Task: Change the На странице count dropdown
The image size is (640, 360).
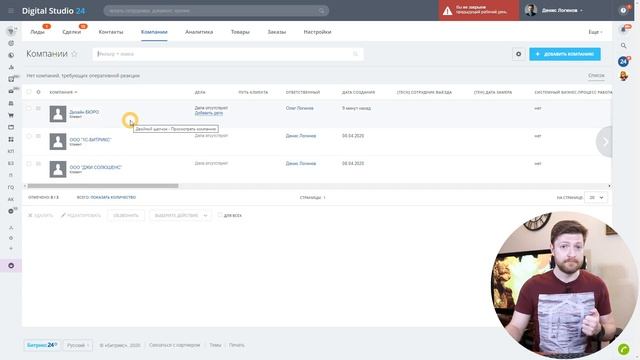Action: click(x=596, y=198)
